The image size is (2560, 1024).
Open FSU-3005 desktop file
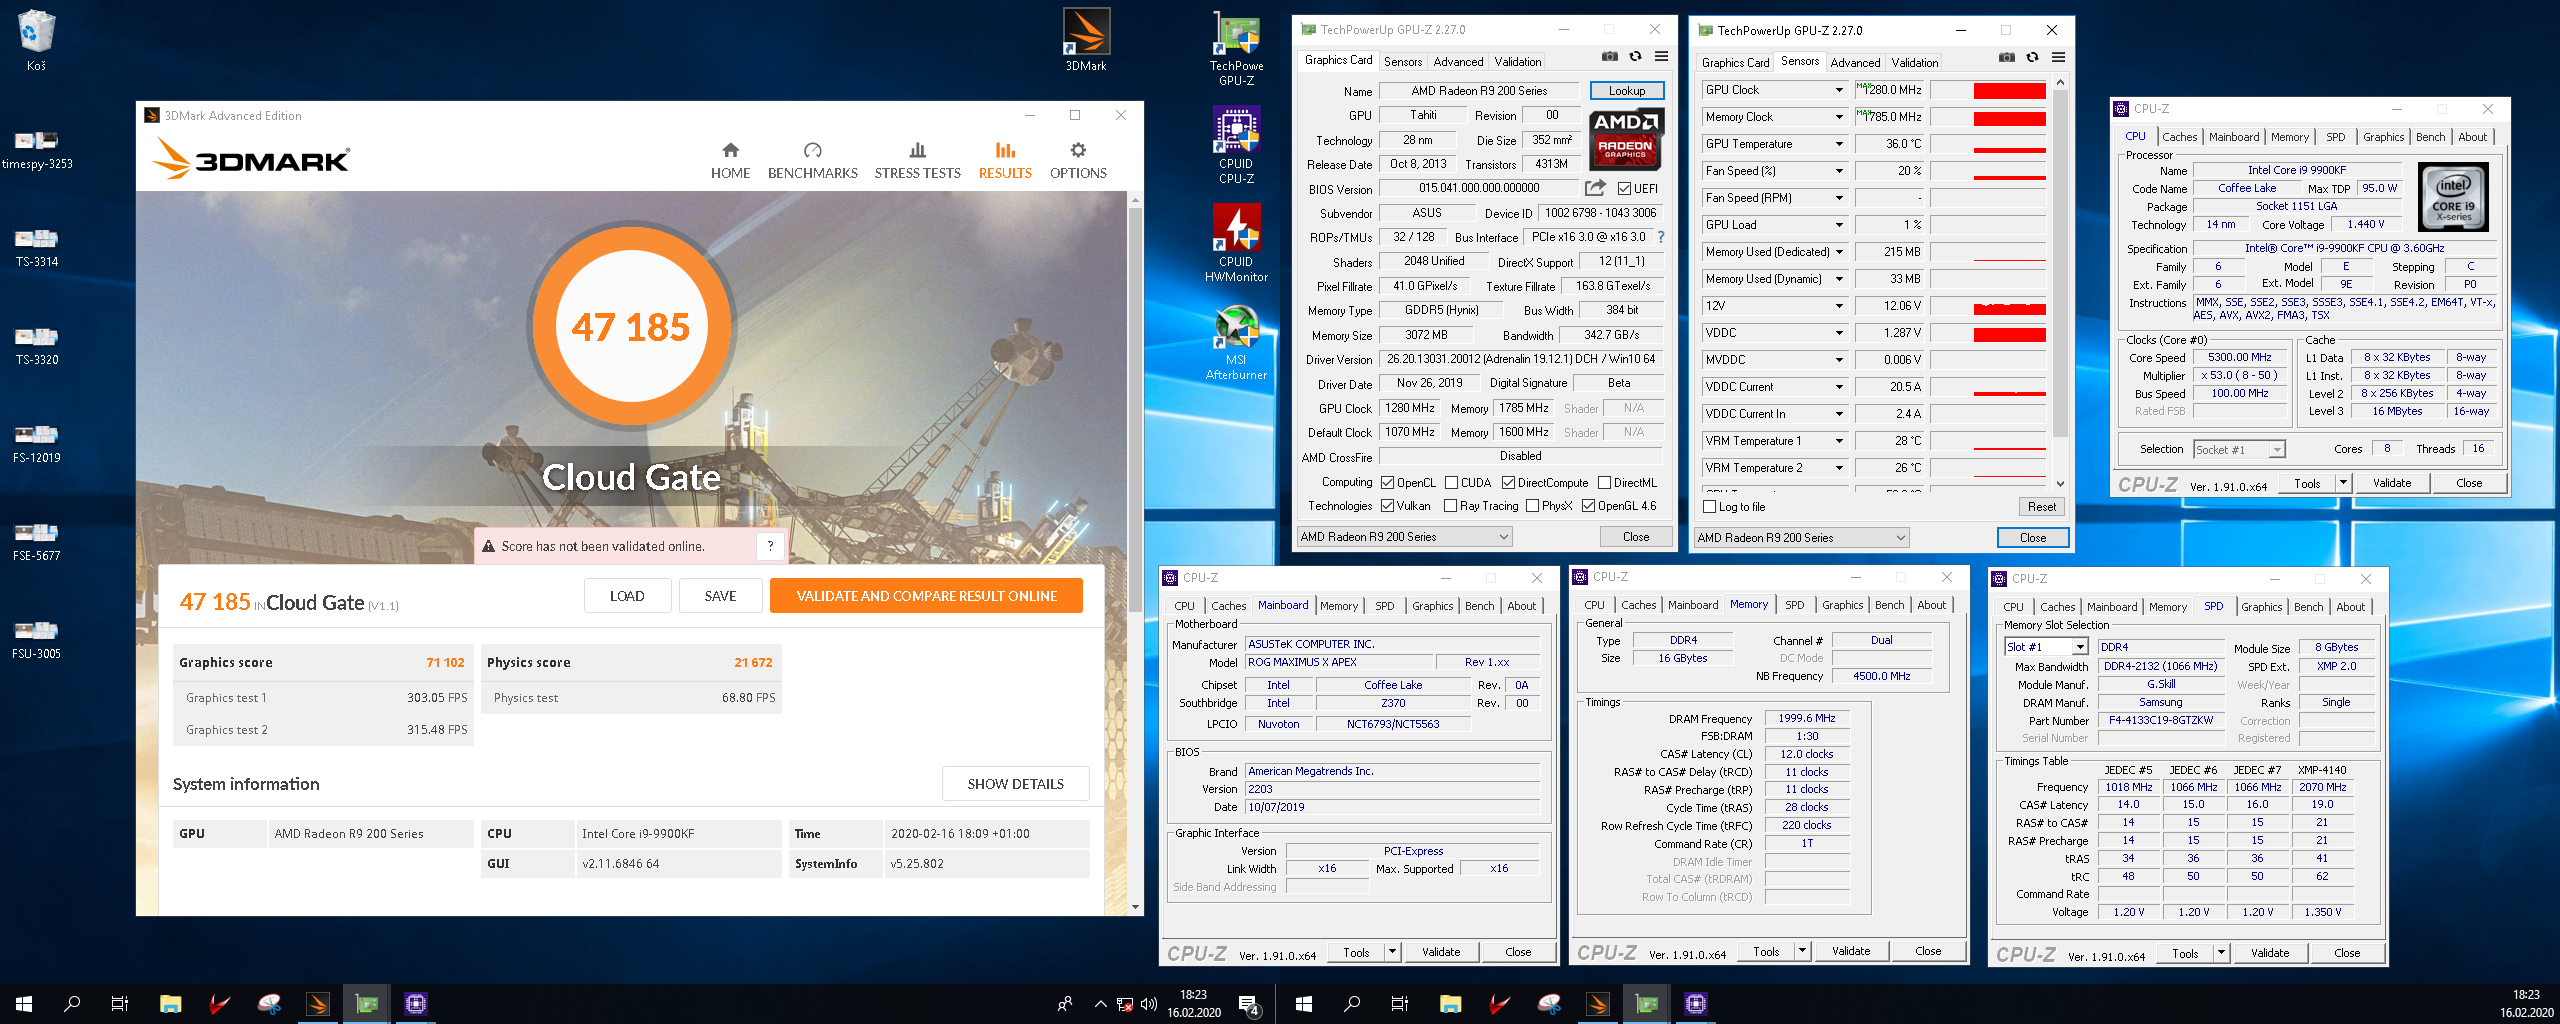pos(37,640)
